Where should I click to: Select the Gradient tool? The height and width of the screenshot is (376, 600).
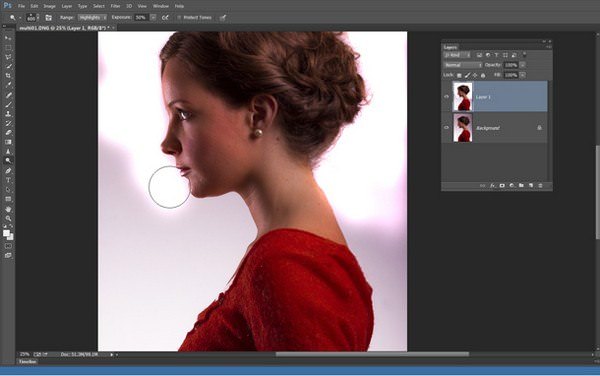(8, 142)
